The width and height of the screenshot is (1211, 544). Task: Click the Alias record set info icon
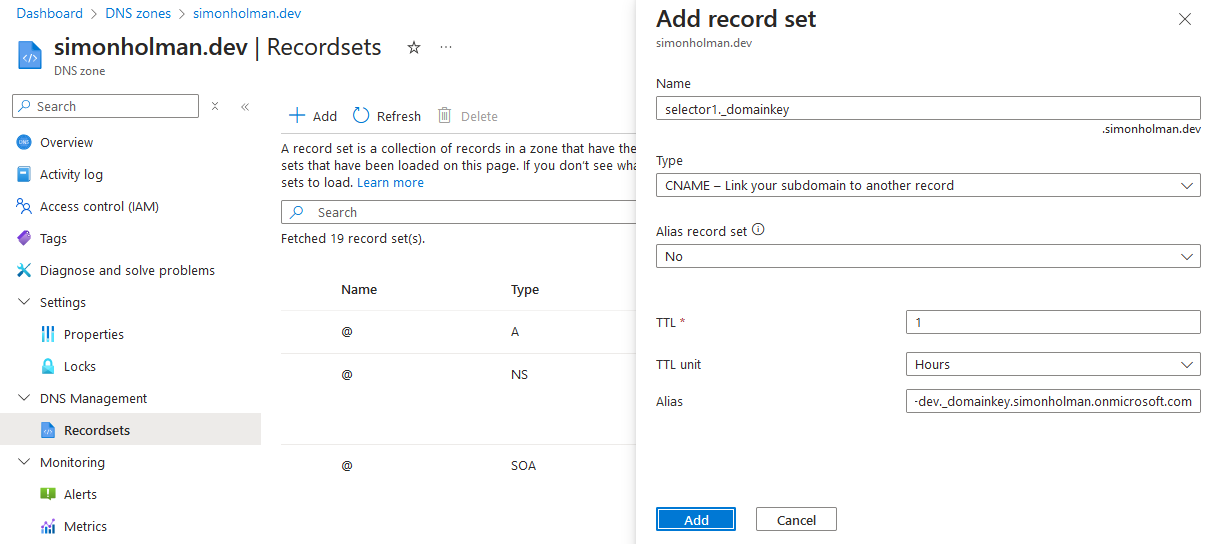(x=758, y=230)
